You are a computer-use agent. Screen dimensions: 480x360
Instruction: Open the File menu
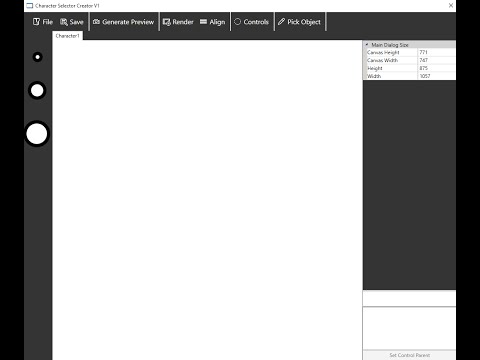43,22
